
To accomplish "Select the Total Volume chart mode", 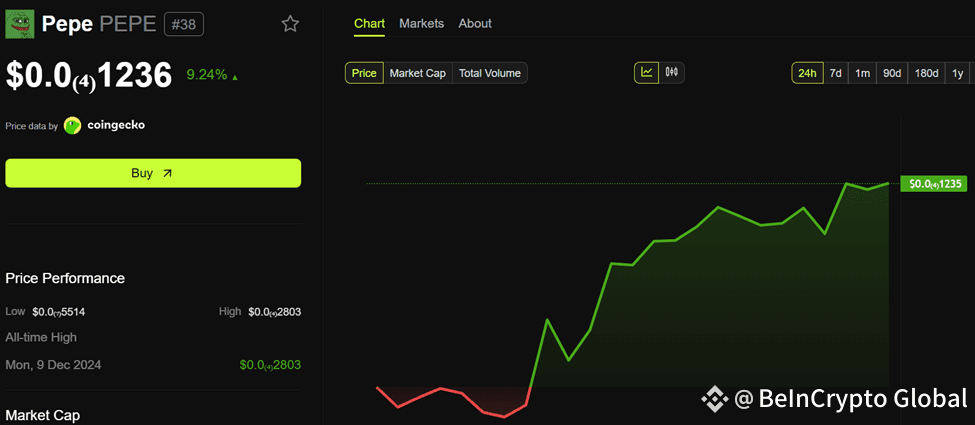I will [490, 73].
